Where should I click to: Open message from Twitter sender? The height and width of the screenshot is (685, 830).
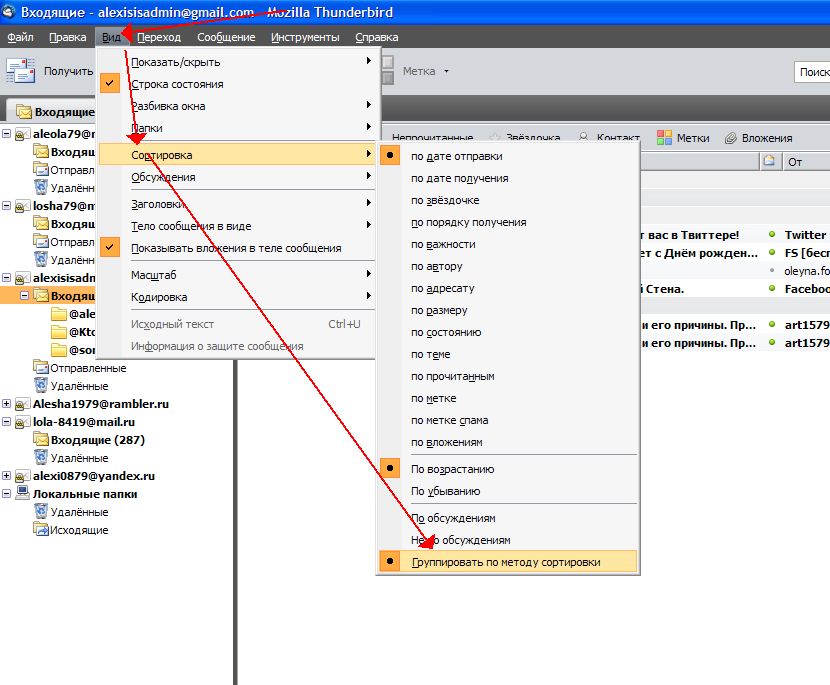[805, 235]
